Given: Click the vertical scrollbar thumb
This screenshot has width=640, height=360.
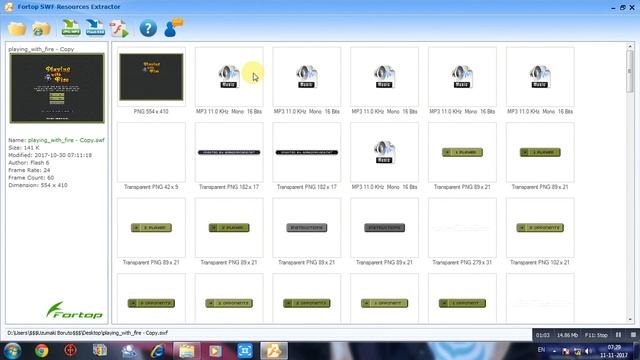Looking at the screenshot, I should pyautogui.click(x=630, y=71).
